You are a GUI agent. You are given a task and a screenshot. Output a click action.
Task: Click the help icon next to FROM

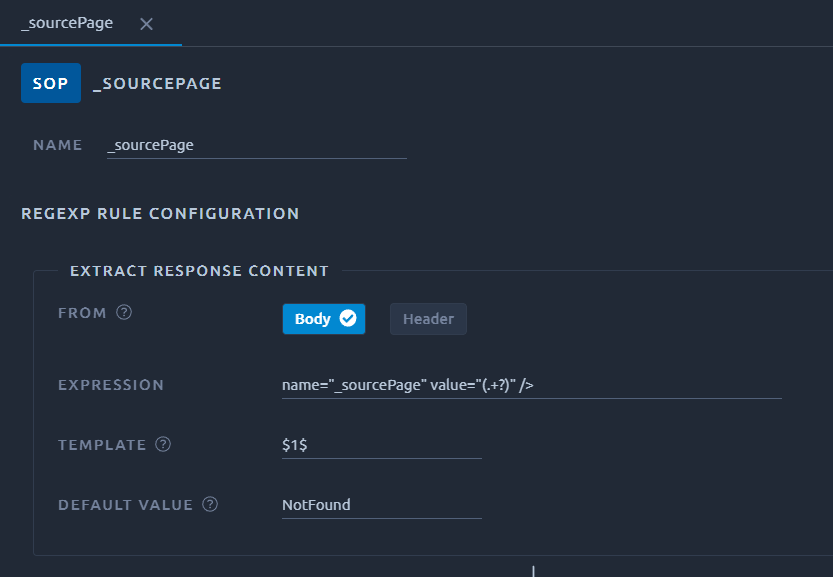[124, 312]
